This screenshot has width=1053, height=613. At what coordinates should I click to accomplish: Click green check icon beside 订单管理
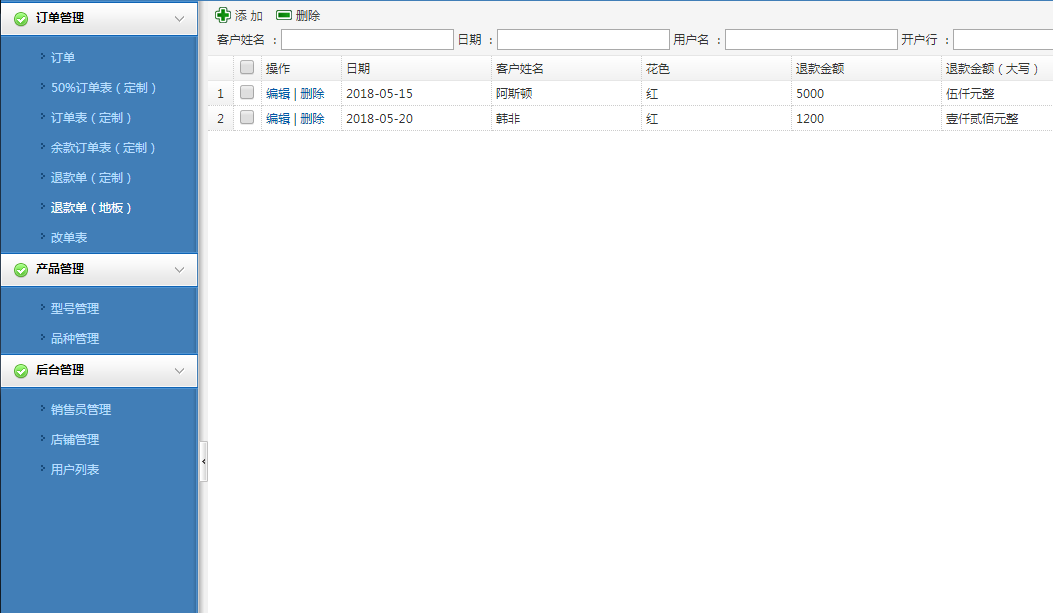(x=21, y=19)
